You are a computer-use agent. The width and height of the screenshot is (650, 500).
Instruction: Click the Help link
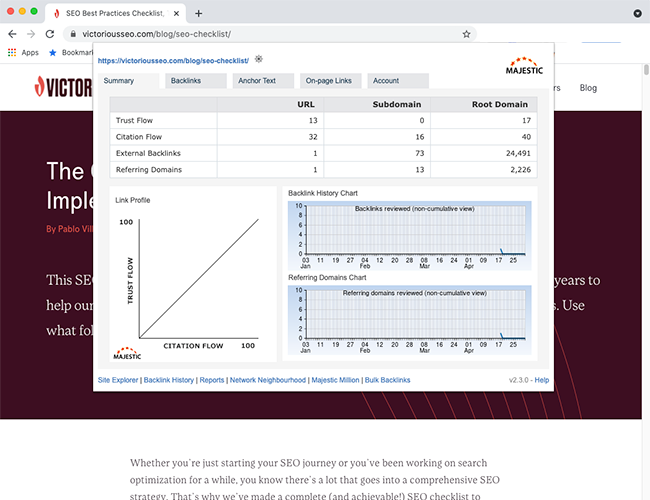(541, 380)
